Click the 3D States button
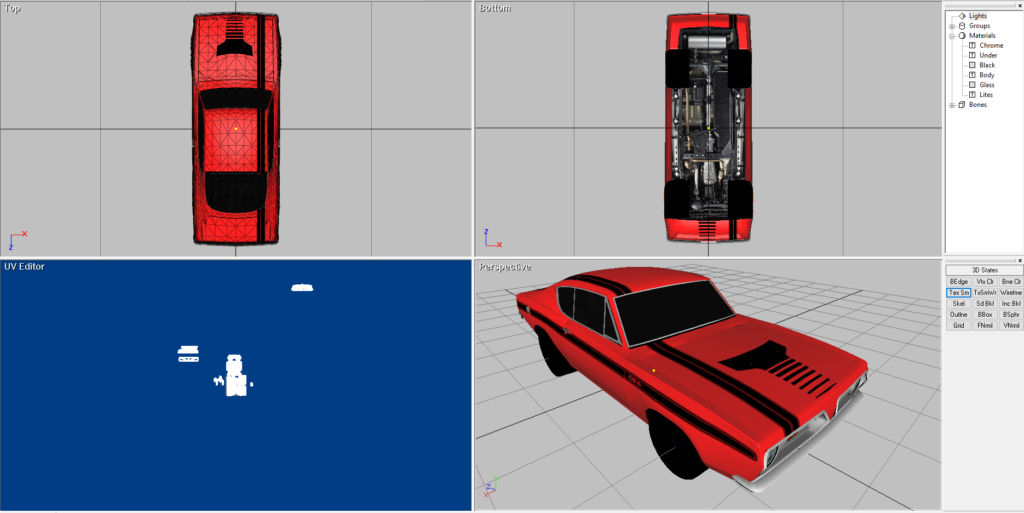The height and width of the screenshot is (513, 1024). [984, 270]
